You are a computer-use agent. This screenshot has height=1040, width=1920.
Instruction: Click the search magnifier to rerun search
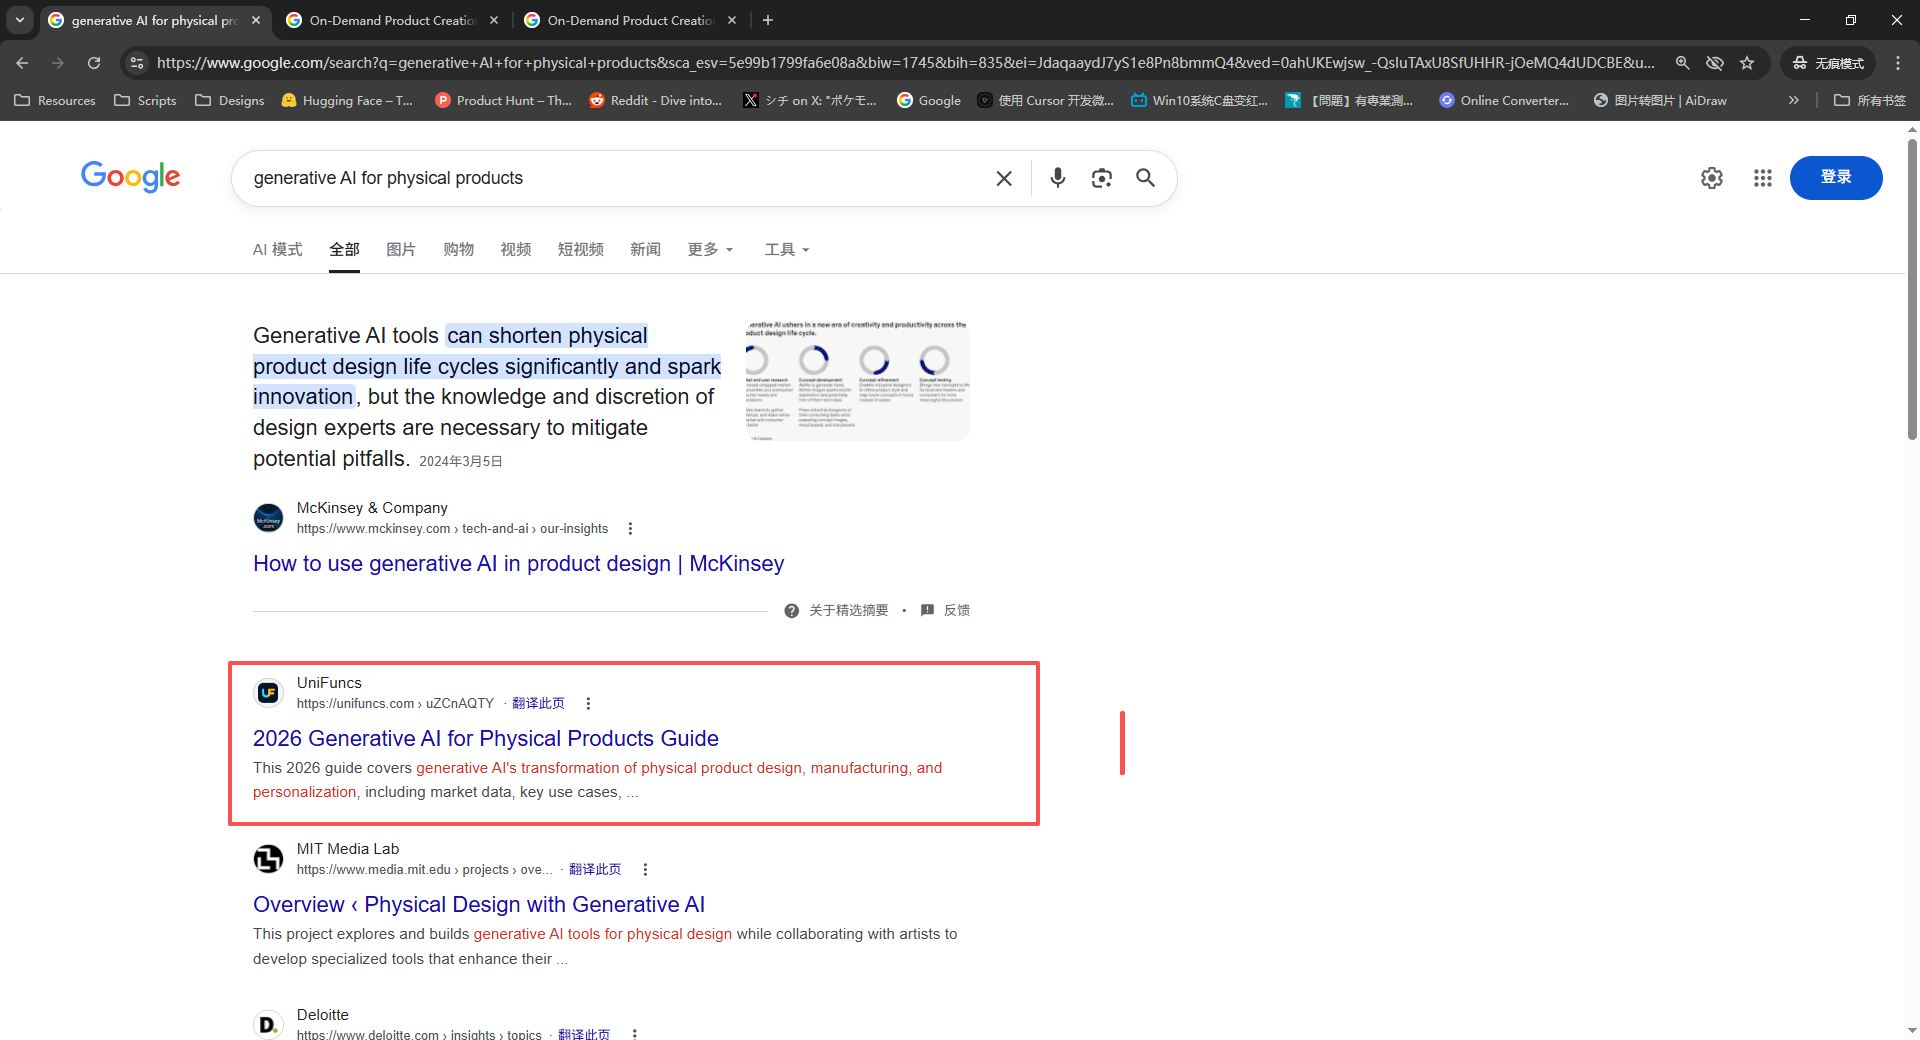coord(1145,178)
